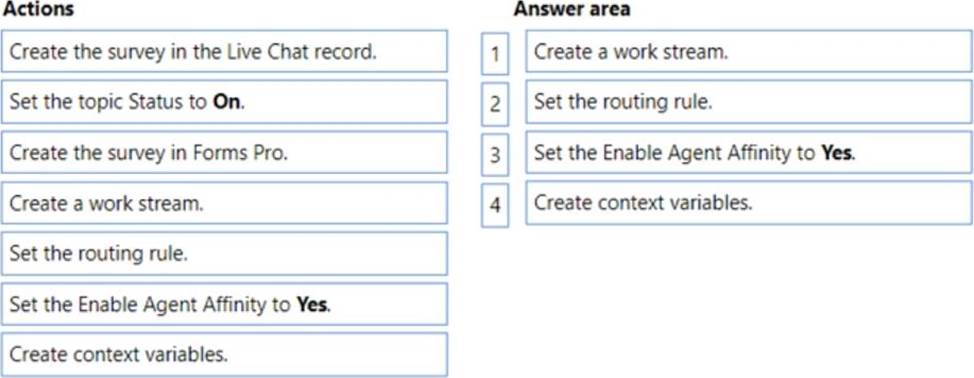
Task: Click answer slot 4 'Create context variables'
Action: 749,202
